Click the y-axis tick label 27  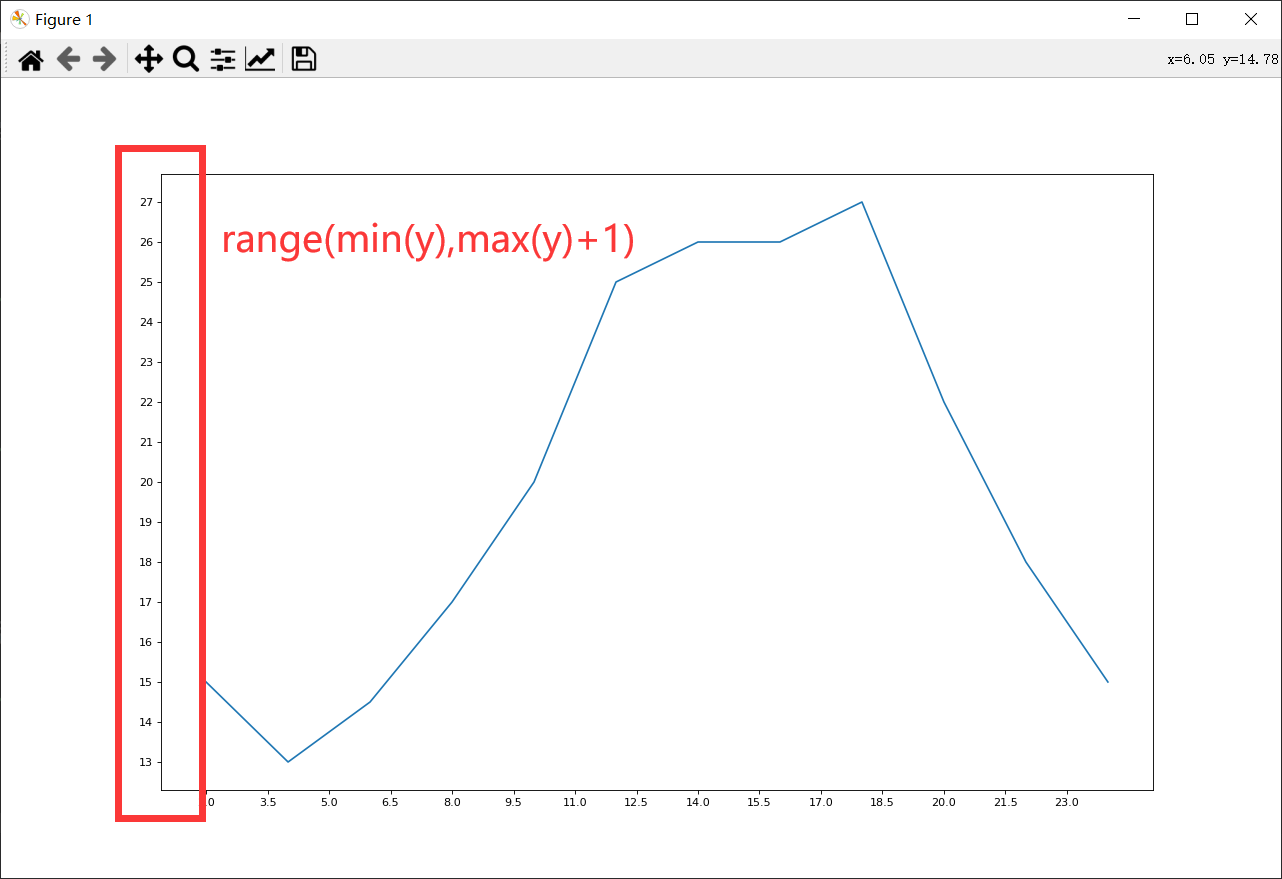tap(146, 201)
